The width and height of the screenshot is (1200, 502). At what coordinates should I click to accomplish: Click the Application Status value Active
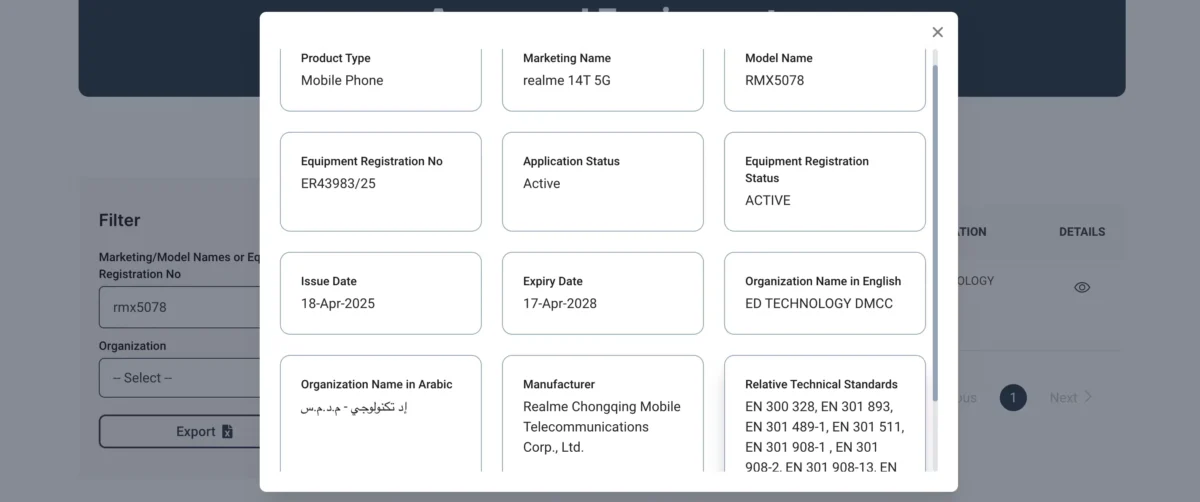(541, 183)
